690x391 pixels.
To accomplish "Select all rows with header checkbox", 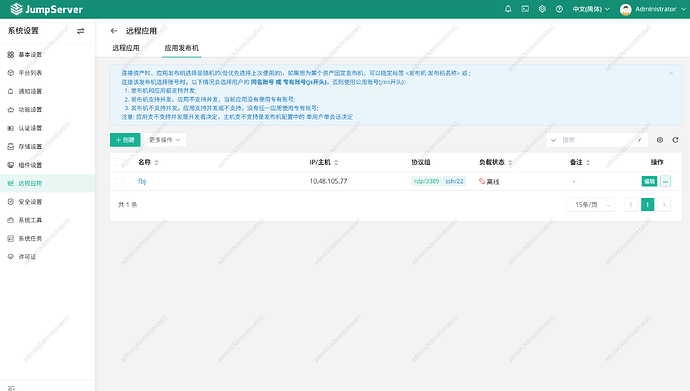I will point(119,162).
